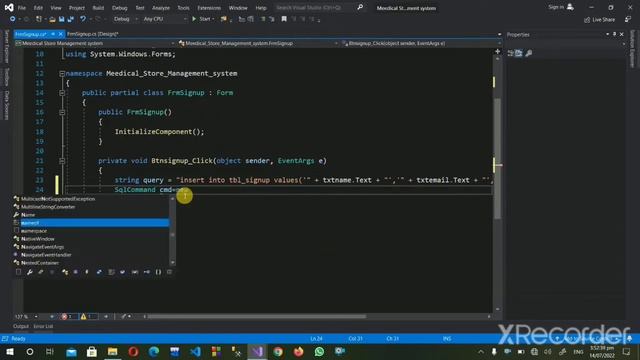
Task: Select MulticastNotSupportedException in IntelliSense
Action: pyautogui.click(x=58, y=199)
